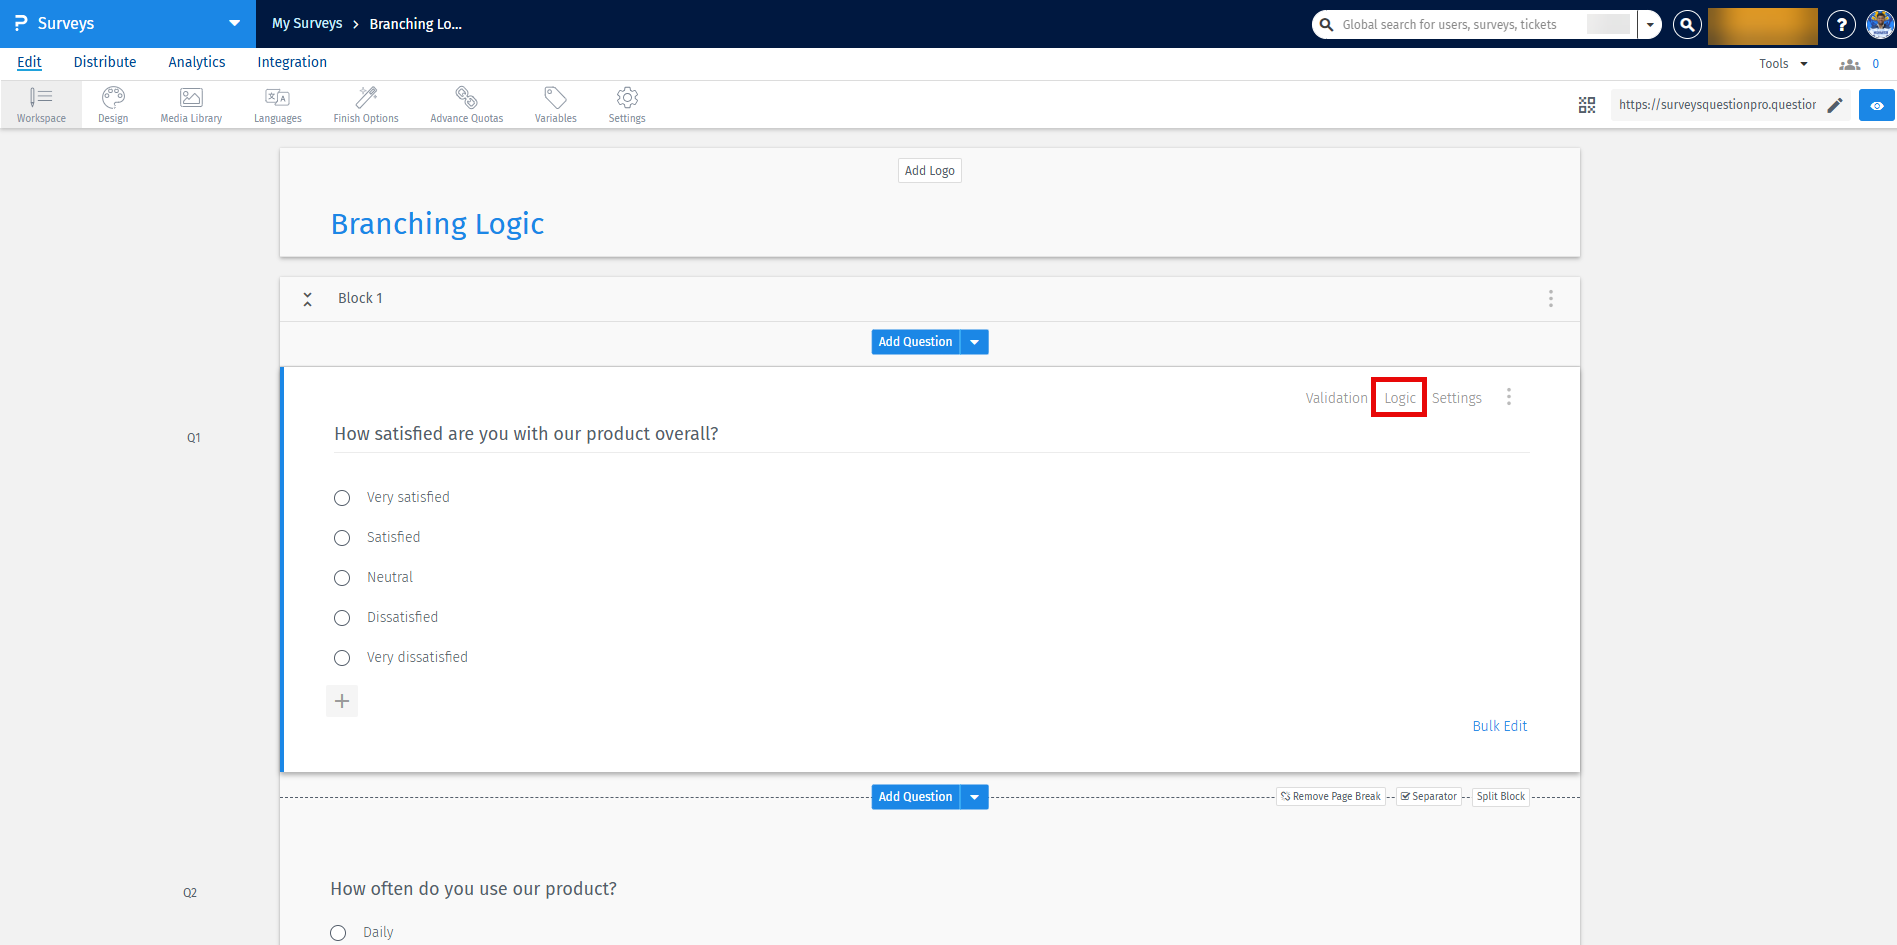This screenshot has height=945, width=1897.
Task: Open the Variables panel
Action: [555, 98]
